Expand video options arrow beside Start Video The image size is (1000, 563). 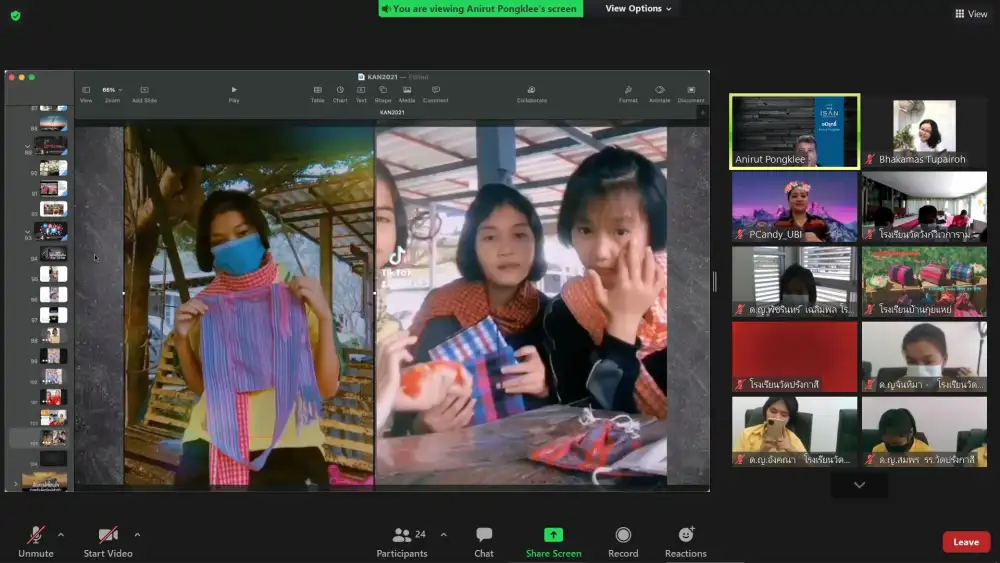click(137, 534)
